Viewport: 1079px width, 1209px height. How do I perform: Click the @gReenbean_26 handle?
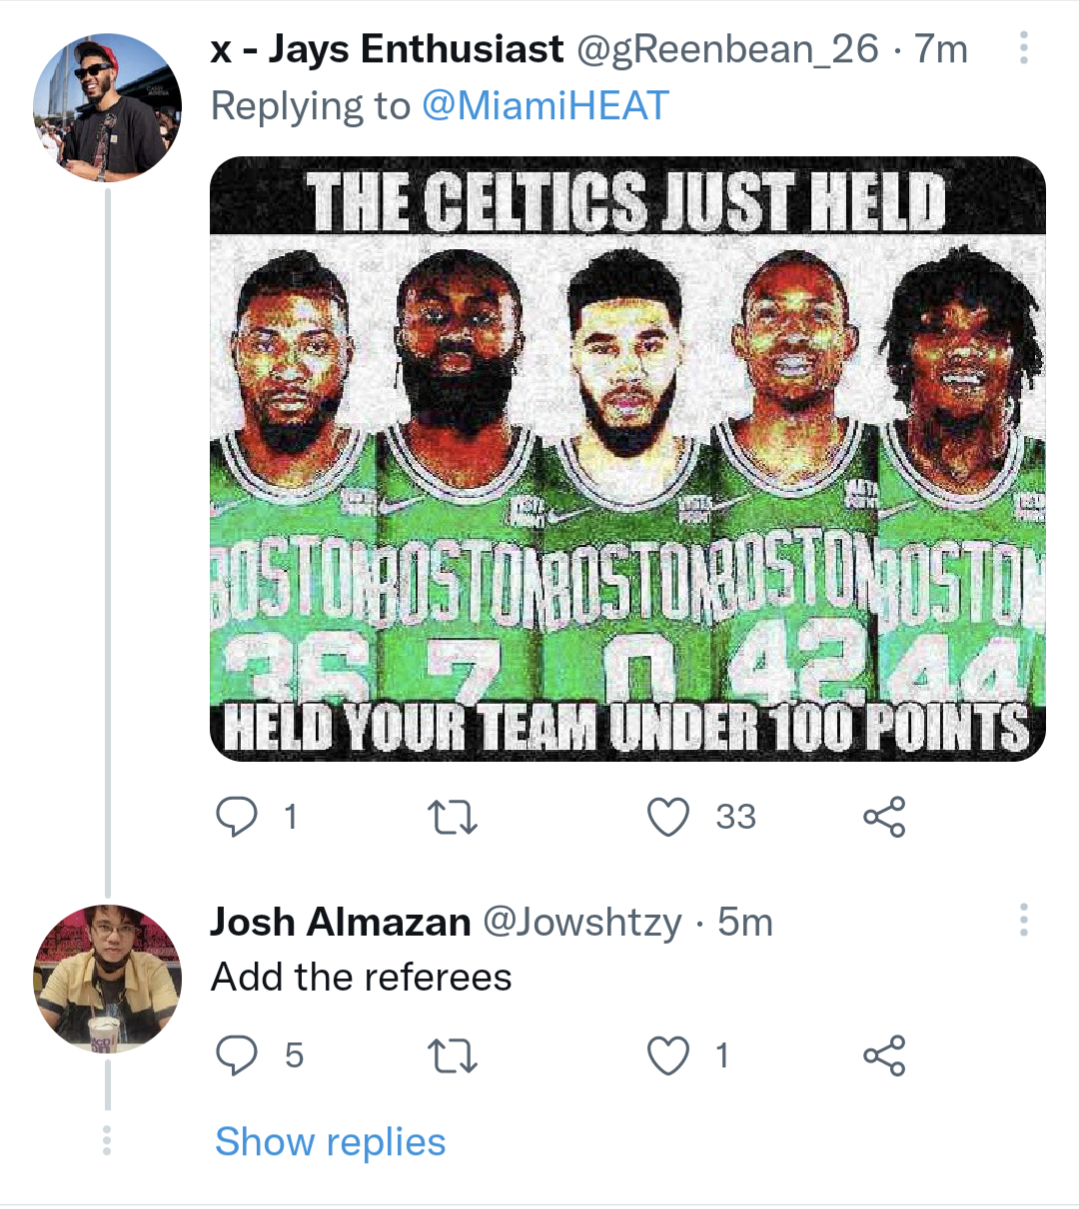click(729, 49)
